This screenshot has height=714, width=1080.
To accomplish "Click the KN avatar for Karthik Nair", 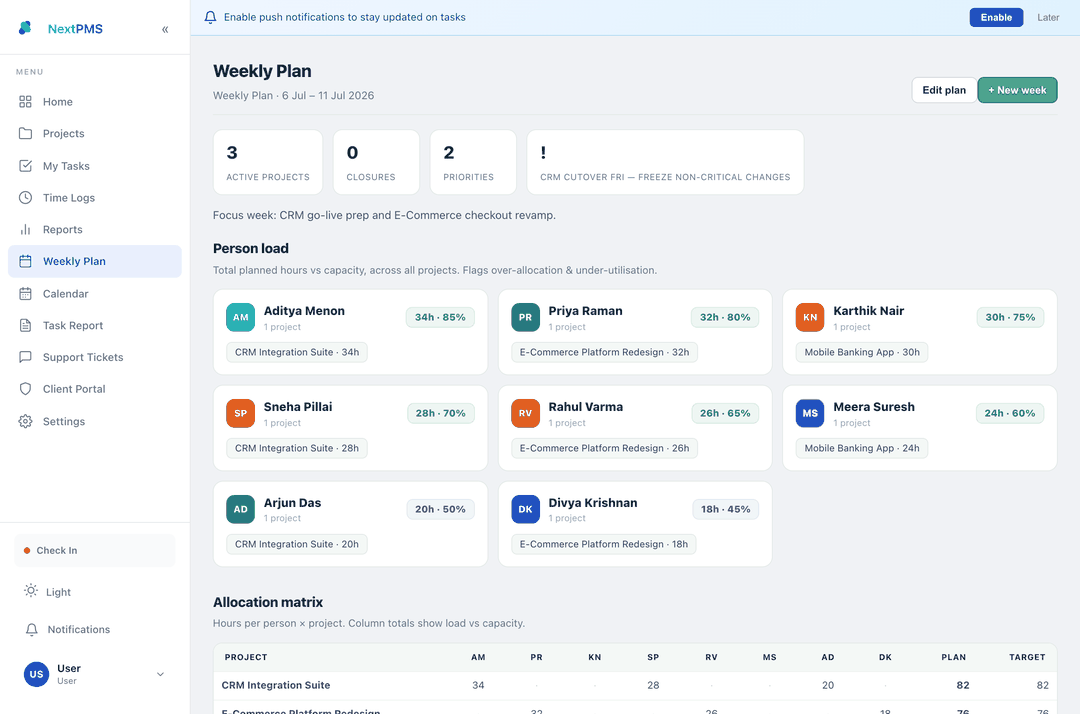I will point(810,317).
